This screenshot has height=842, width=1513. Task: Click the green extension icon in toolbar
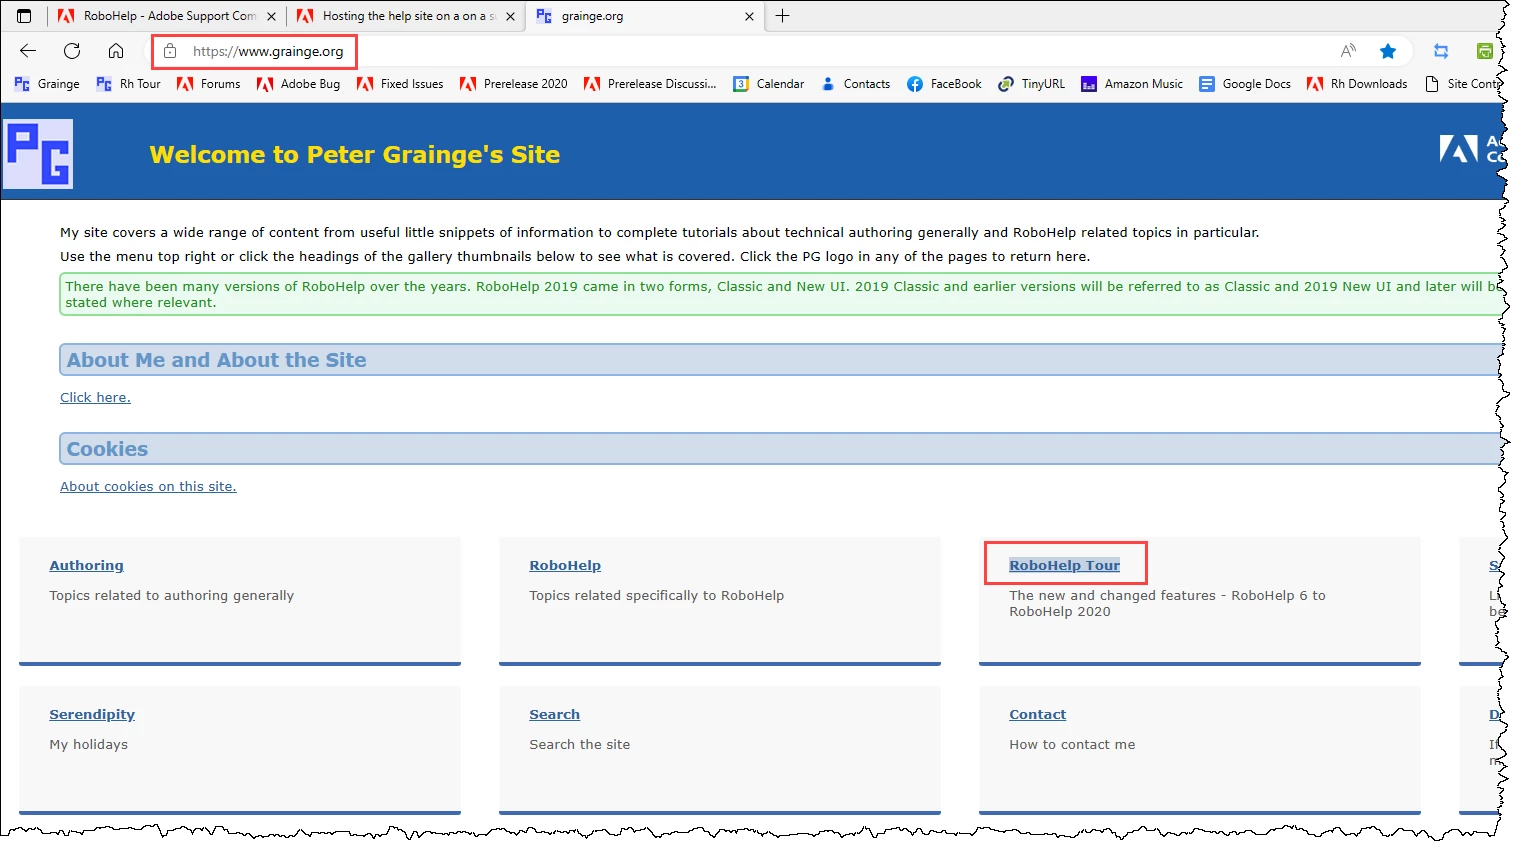(1485, 51)
